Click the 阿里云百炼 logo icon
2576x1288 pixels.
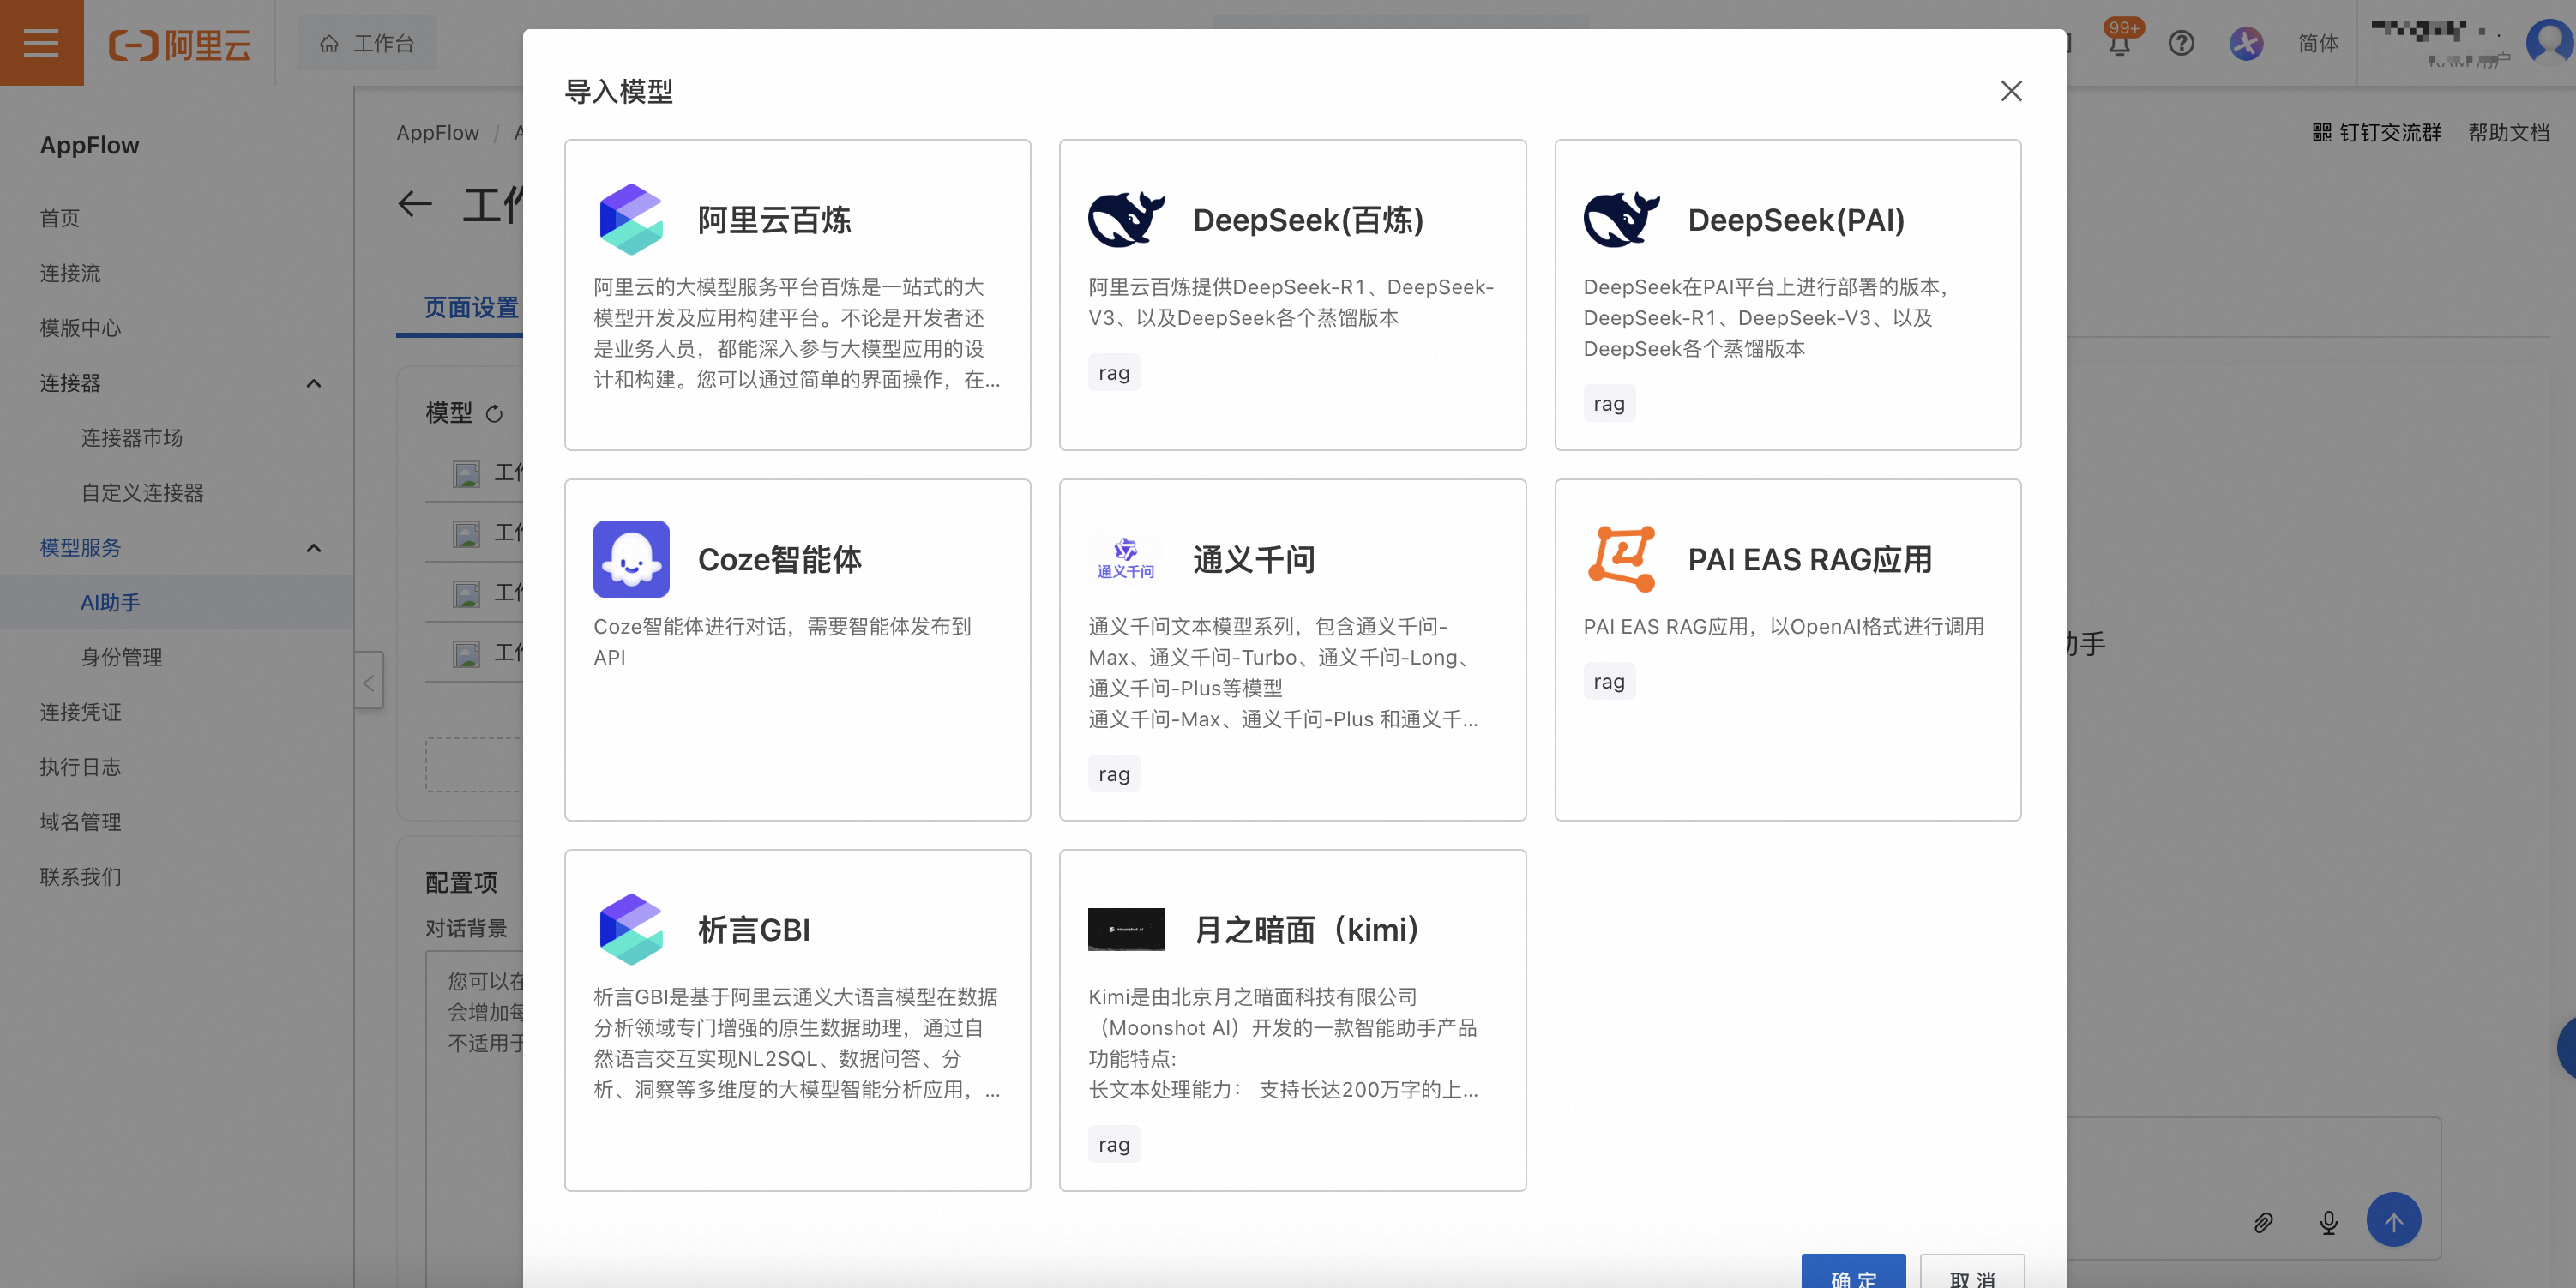(631, 219)
